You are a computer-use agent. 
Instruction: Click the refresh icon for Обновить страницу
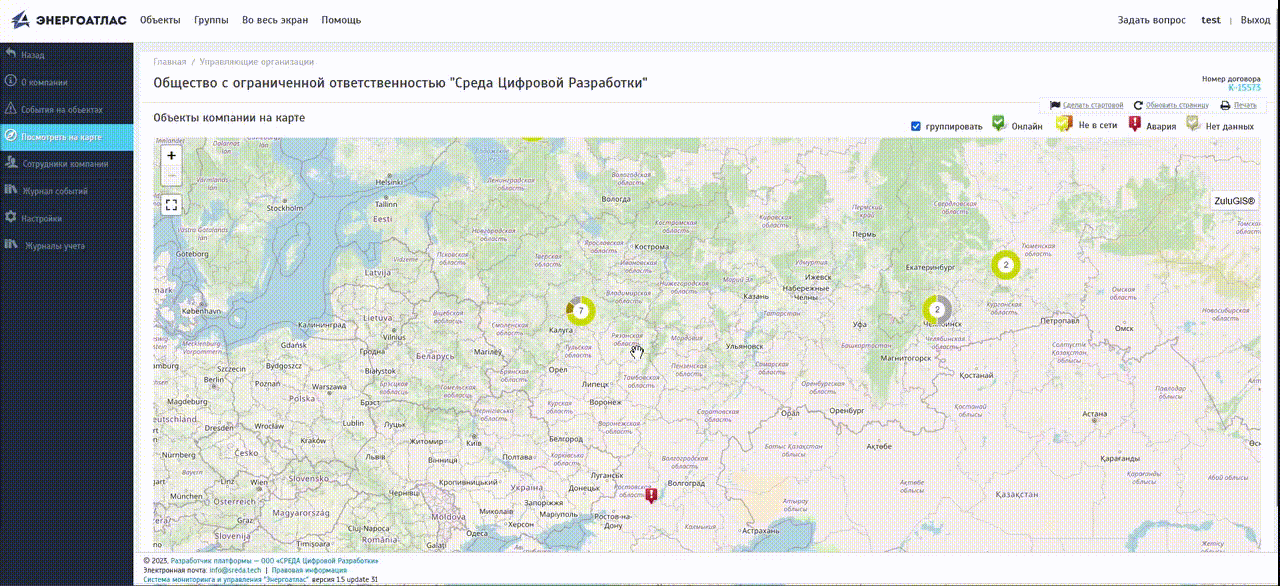pyautogui.click(x=1138, y=105)
